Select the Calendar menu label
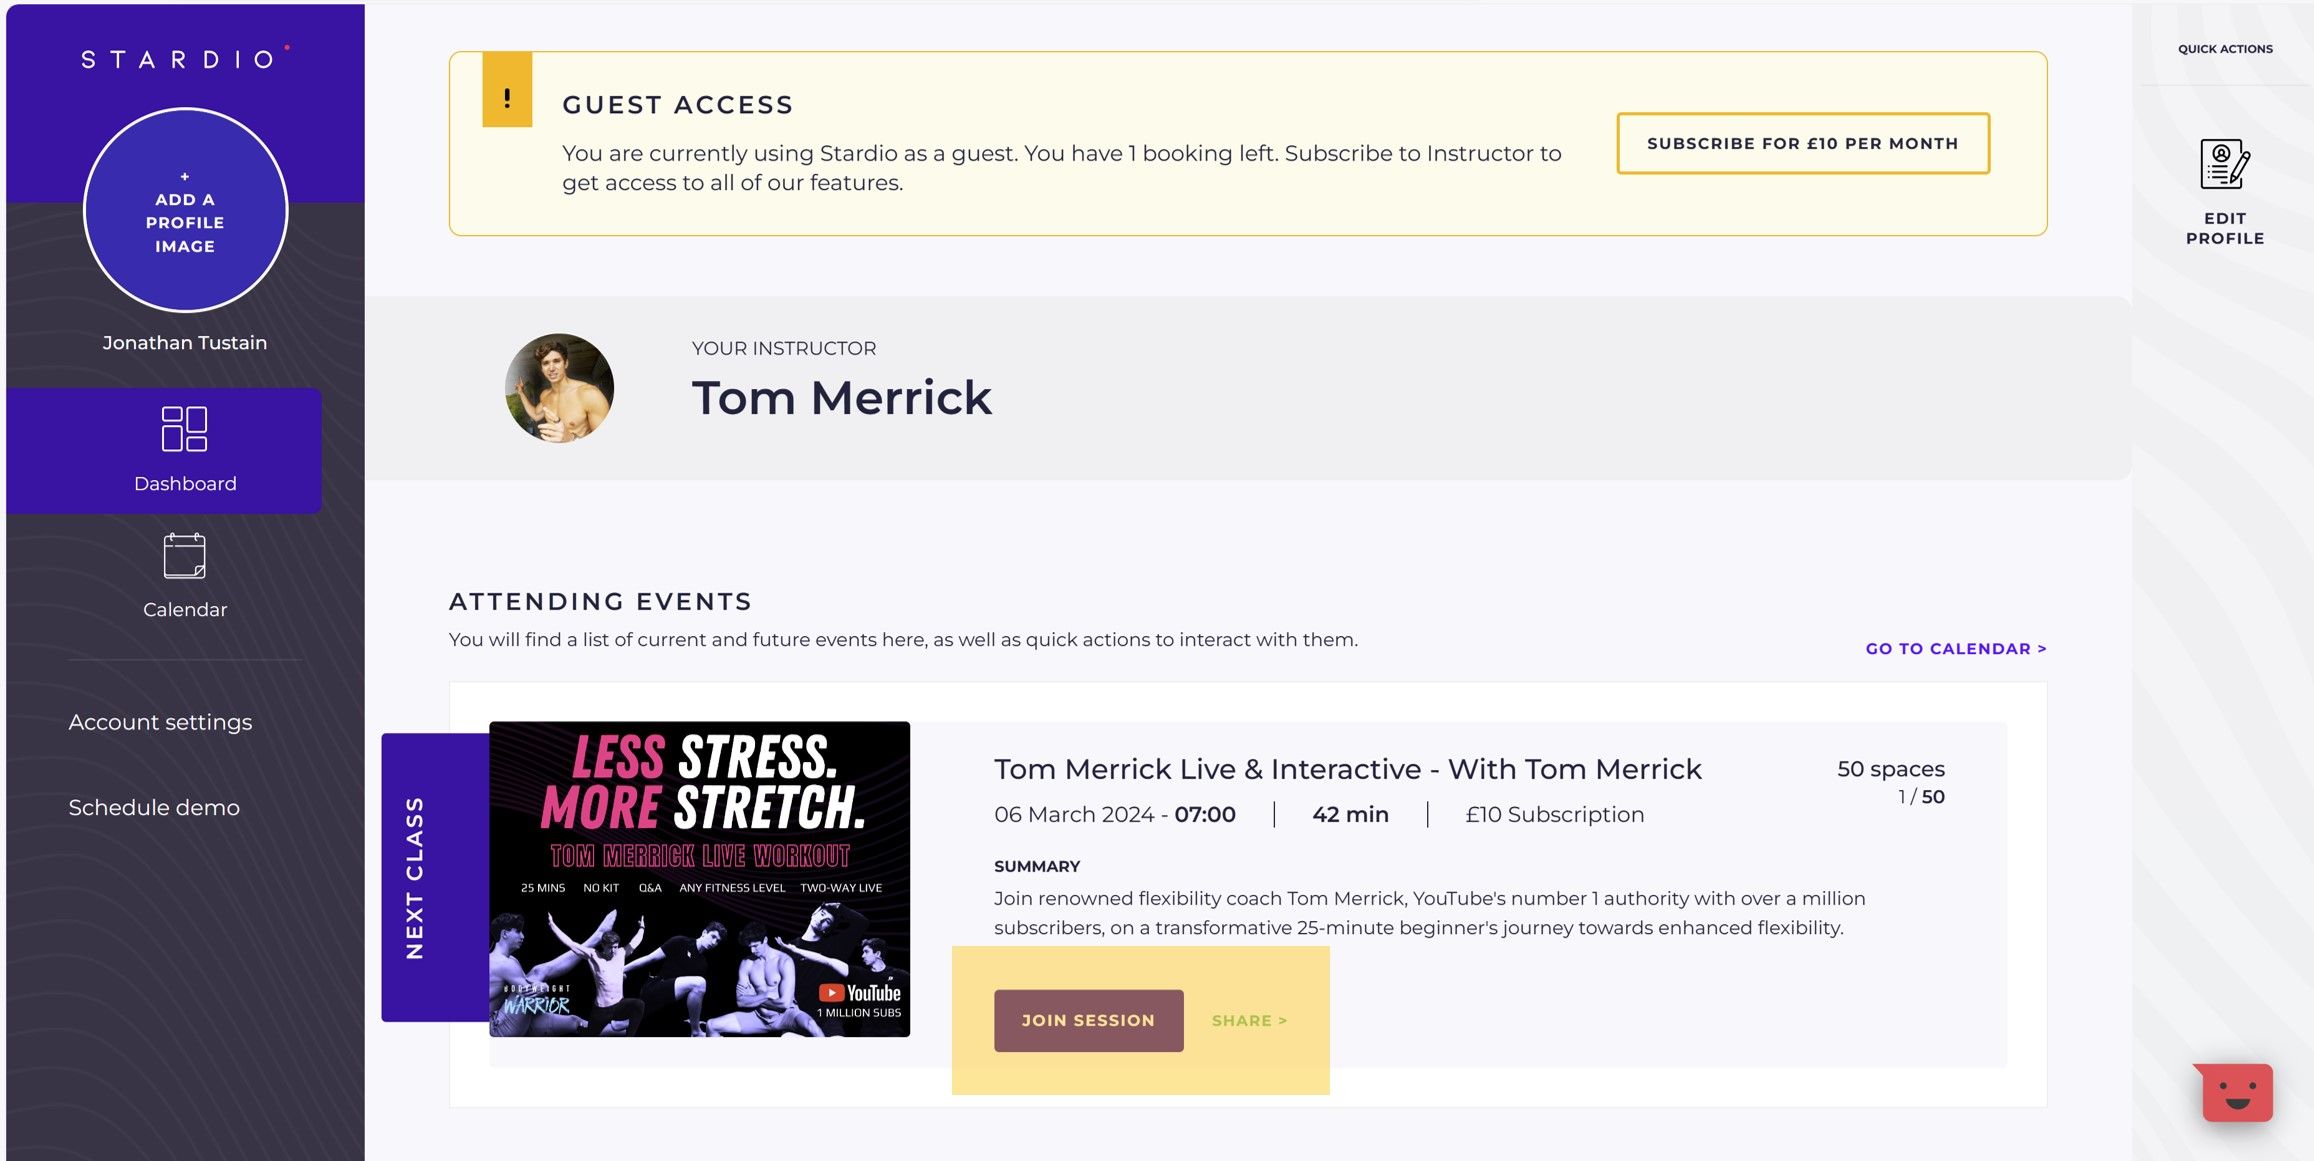The width and height of the screenshot is (2314, 1161). click(185, 610)
